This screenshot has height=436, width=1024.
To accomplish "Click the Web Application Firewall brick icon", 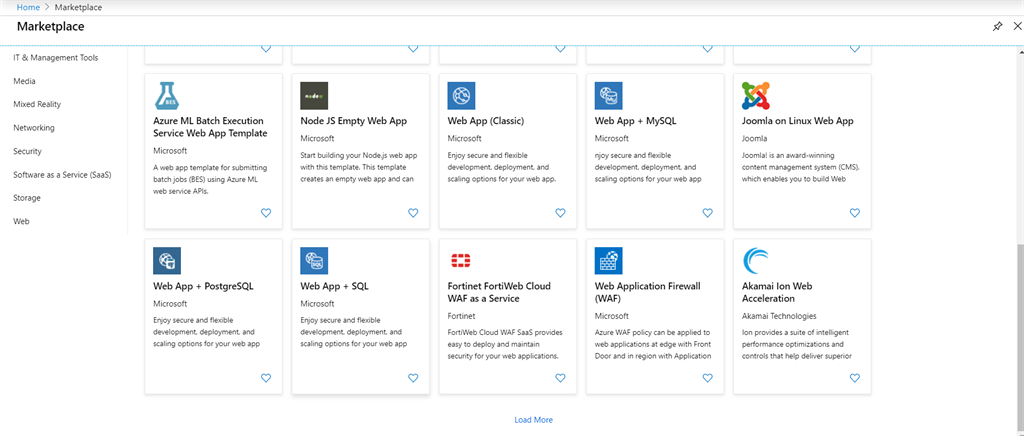I will coord(608,261).
